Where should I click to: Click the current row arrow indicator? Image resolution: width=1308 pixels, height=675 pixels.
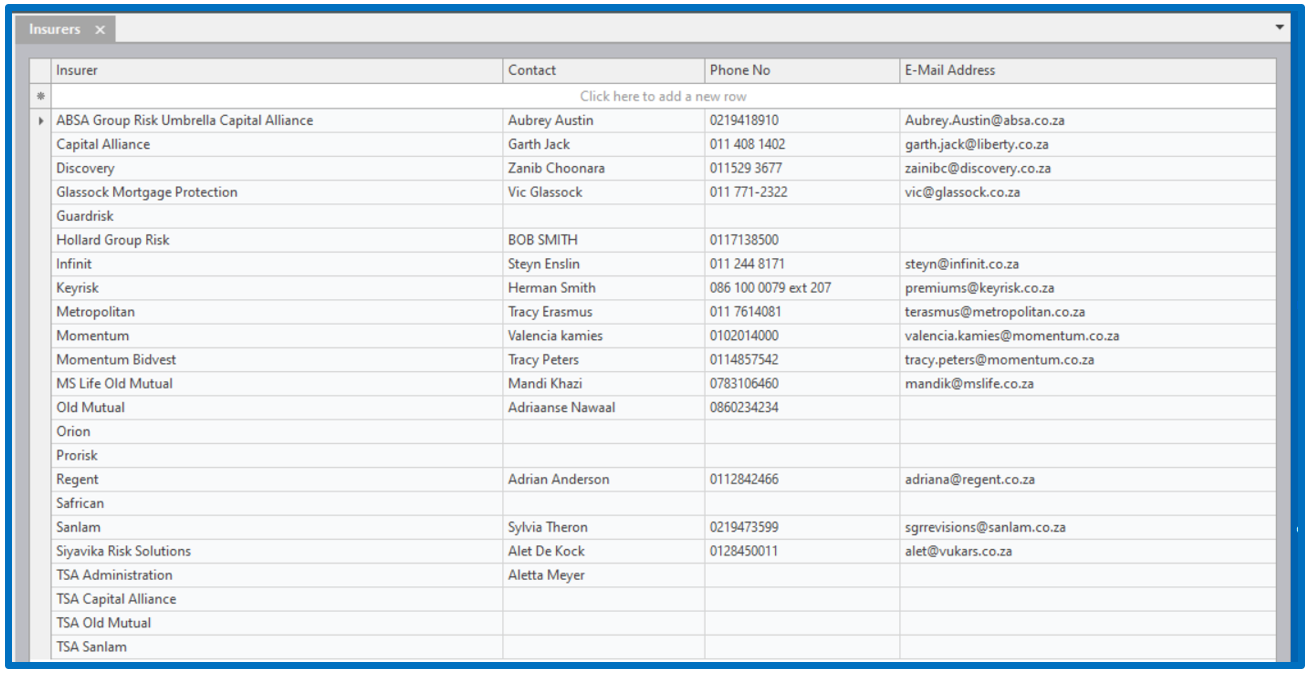point(41,121)
